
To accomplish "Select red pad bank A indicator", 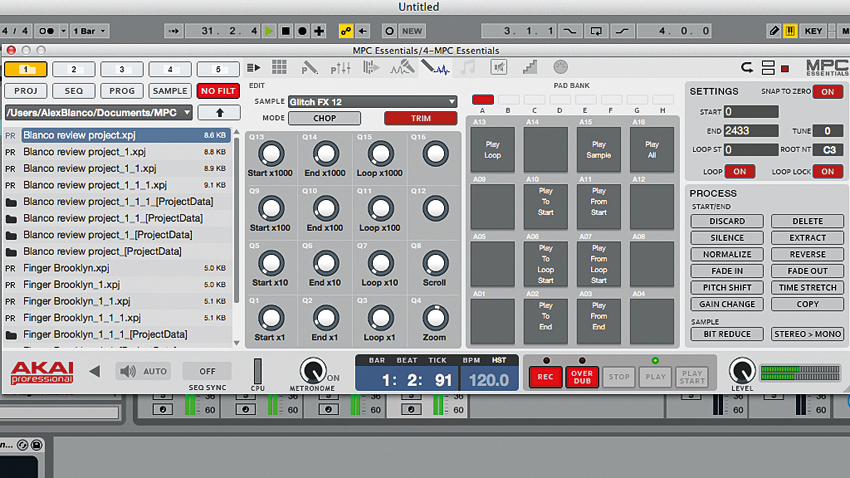I will coord(482,99).
